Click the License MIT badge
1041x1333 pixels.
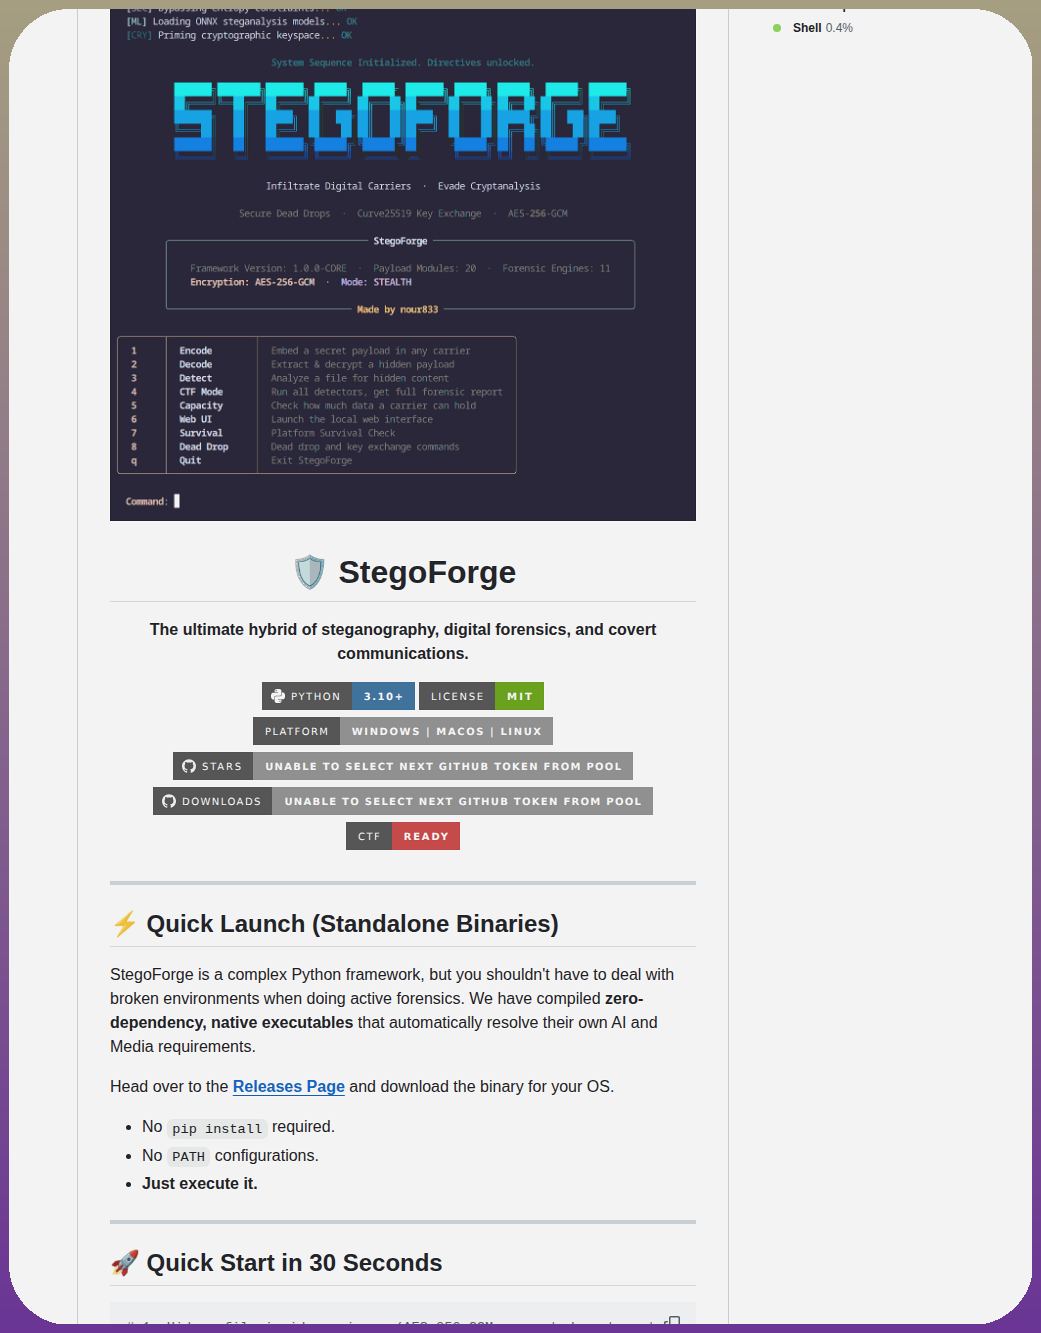481,696
